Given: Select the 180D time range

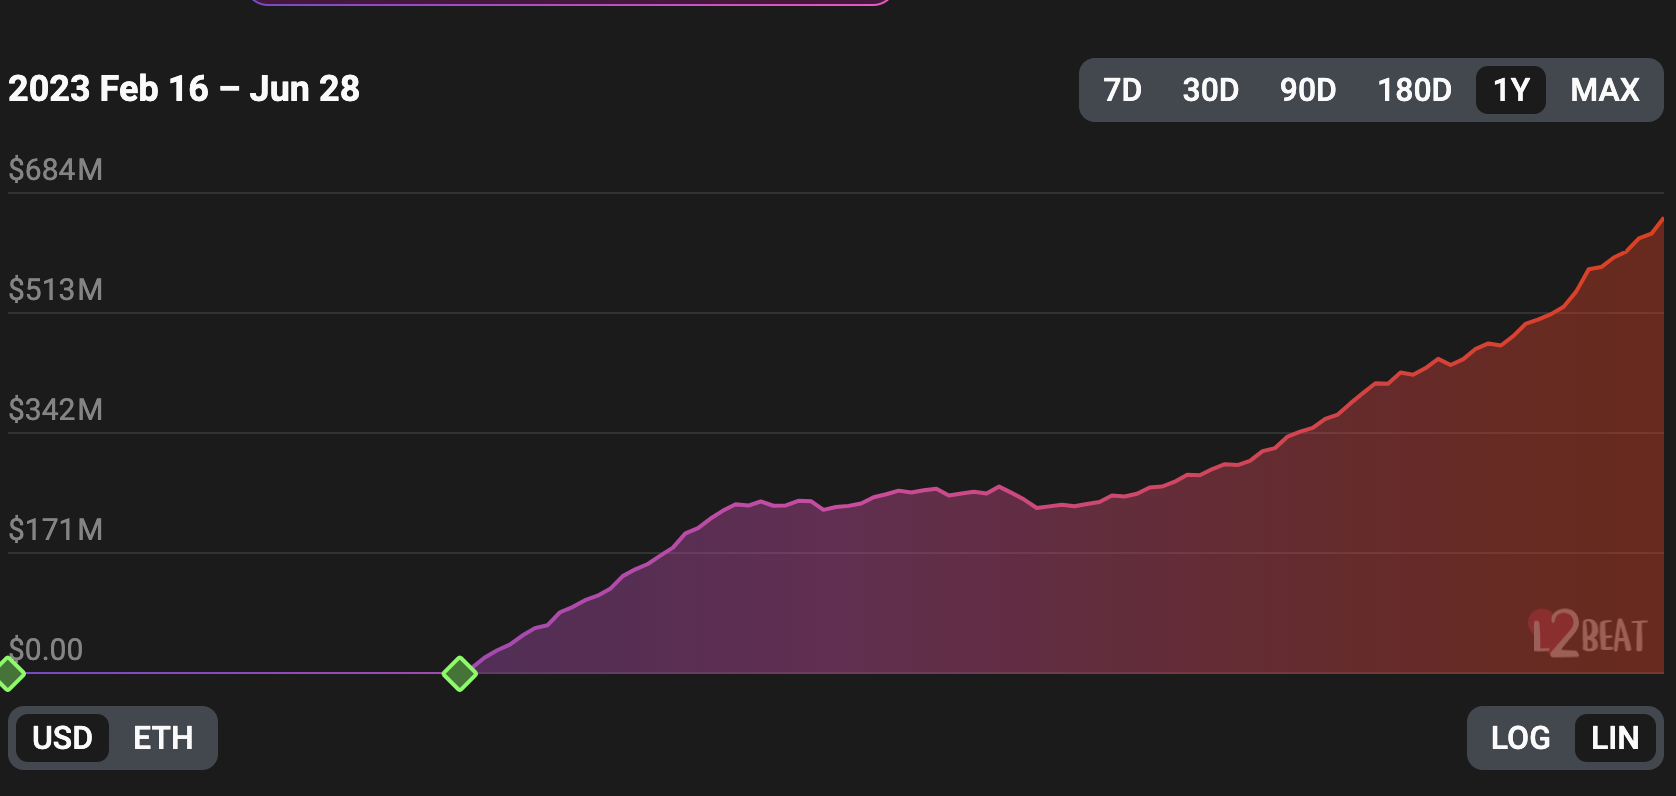Looking at the screenshot, I should [1414, 90].
